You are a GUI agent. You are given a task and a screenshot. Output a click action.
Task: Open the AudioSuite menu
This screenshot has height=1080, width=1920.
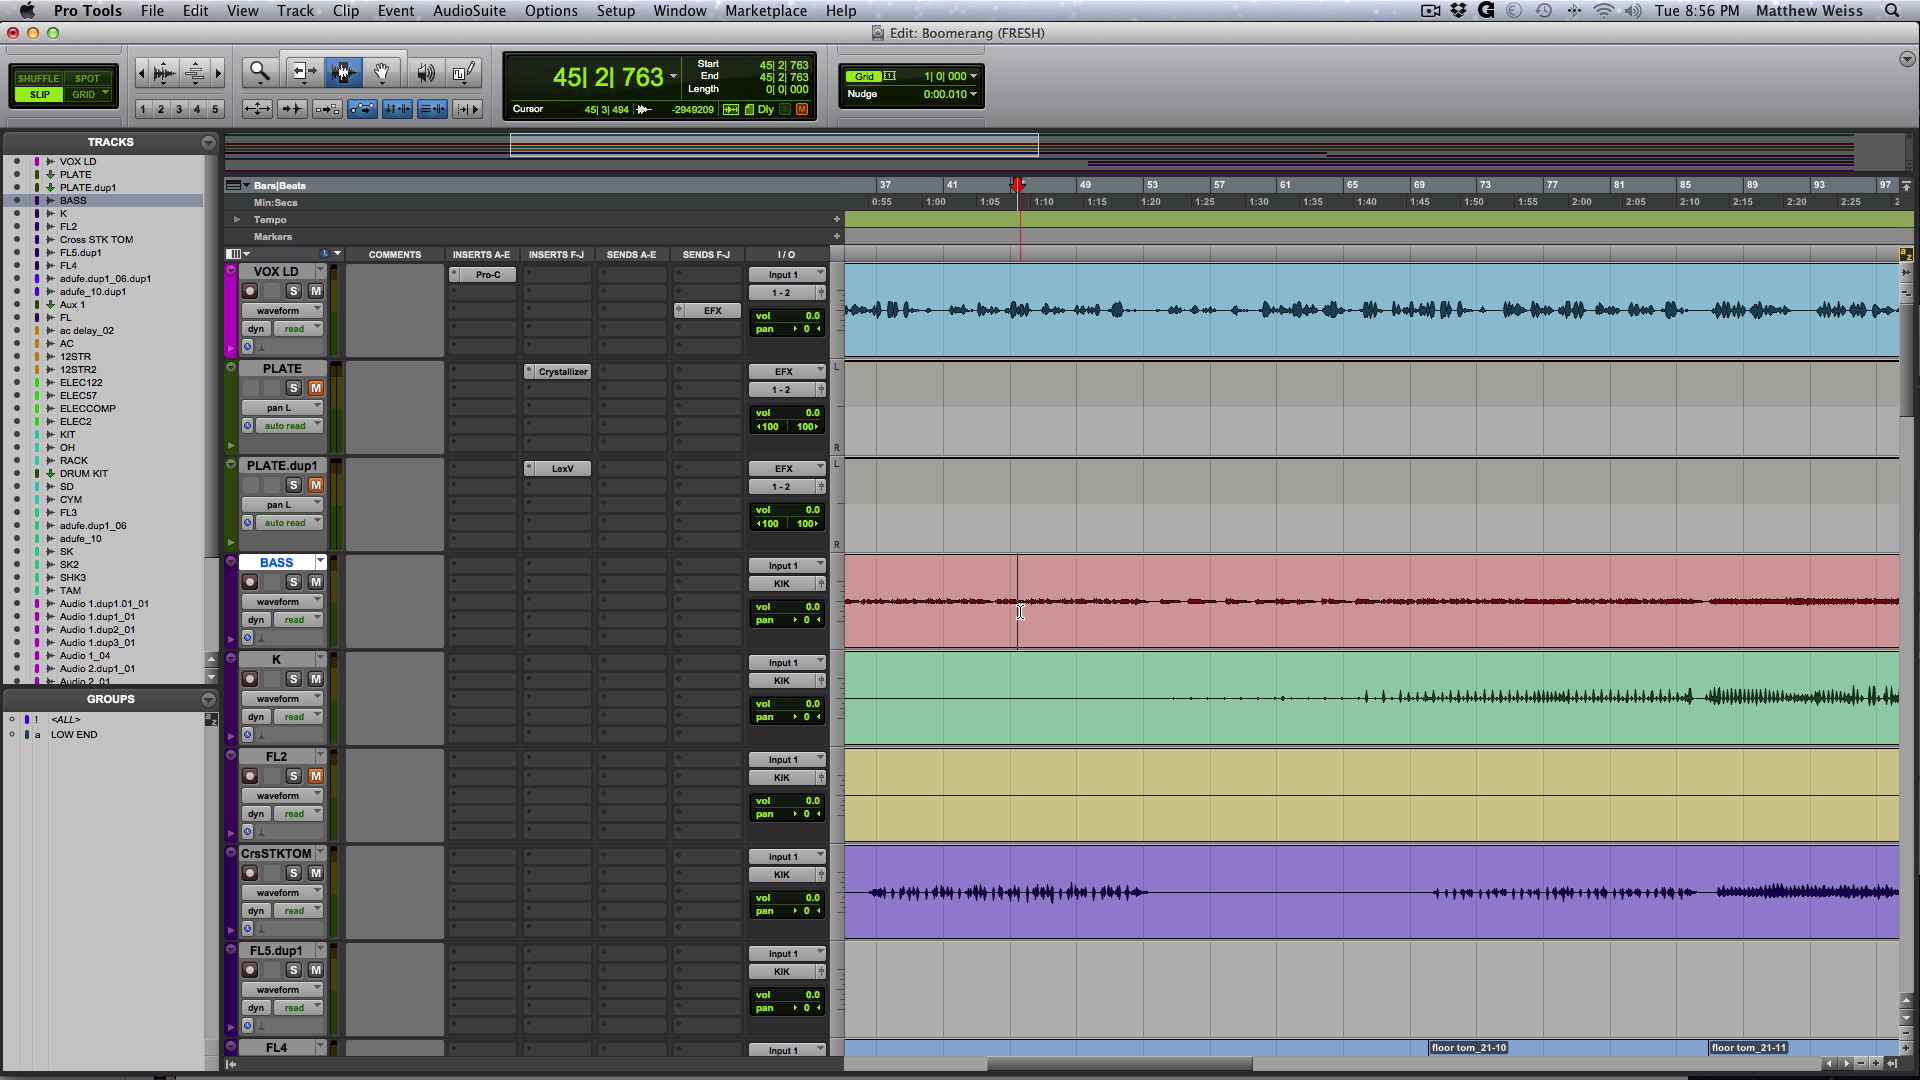point(469,10)
